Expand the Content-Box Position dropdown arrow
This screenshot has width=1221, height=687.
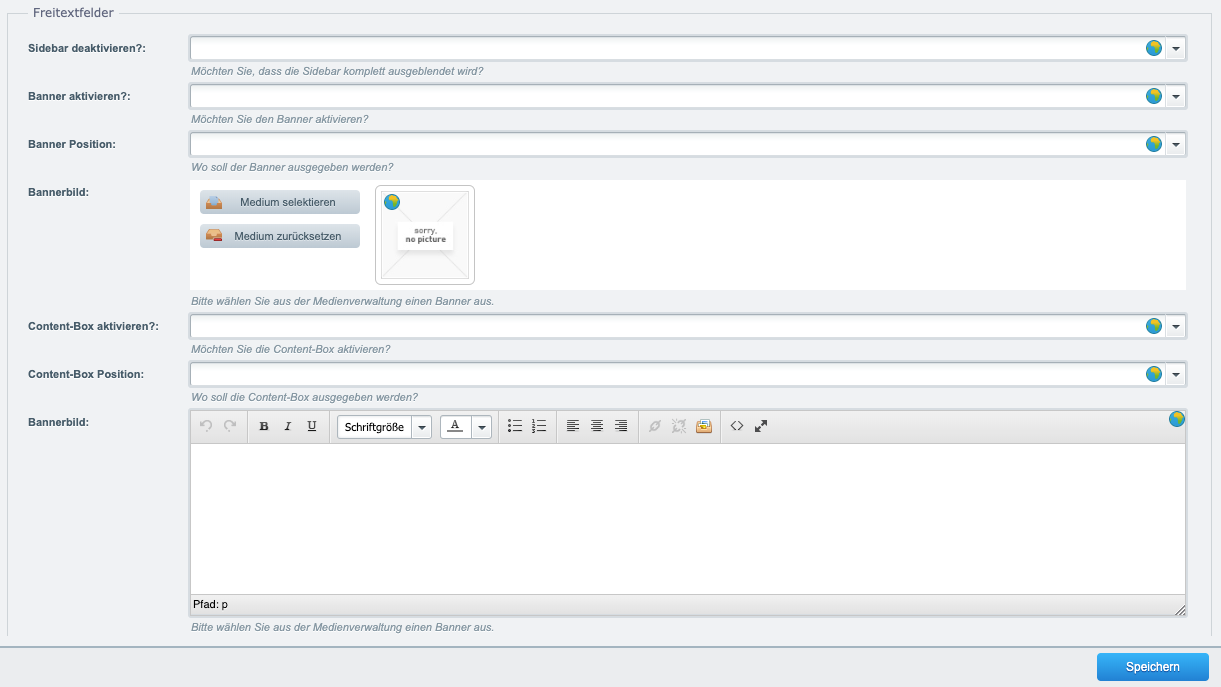click(x=1176, y=374)
